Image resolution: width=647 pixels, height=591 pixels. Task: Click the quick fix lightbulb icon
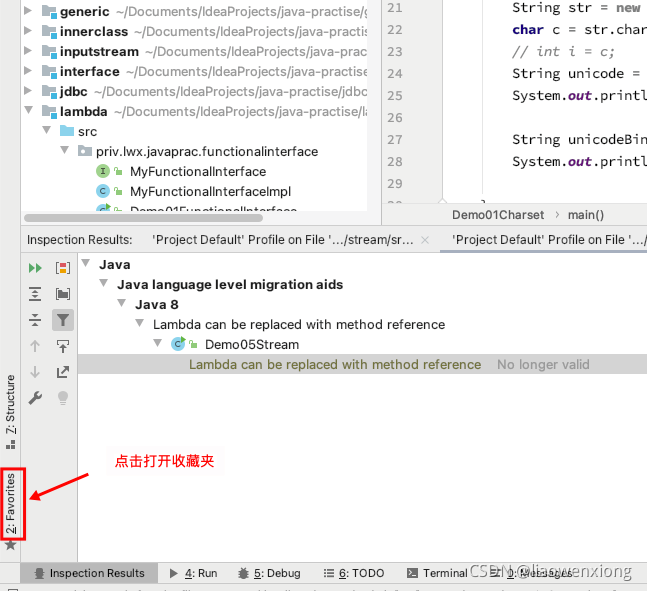(63, 398)
